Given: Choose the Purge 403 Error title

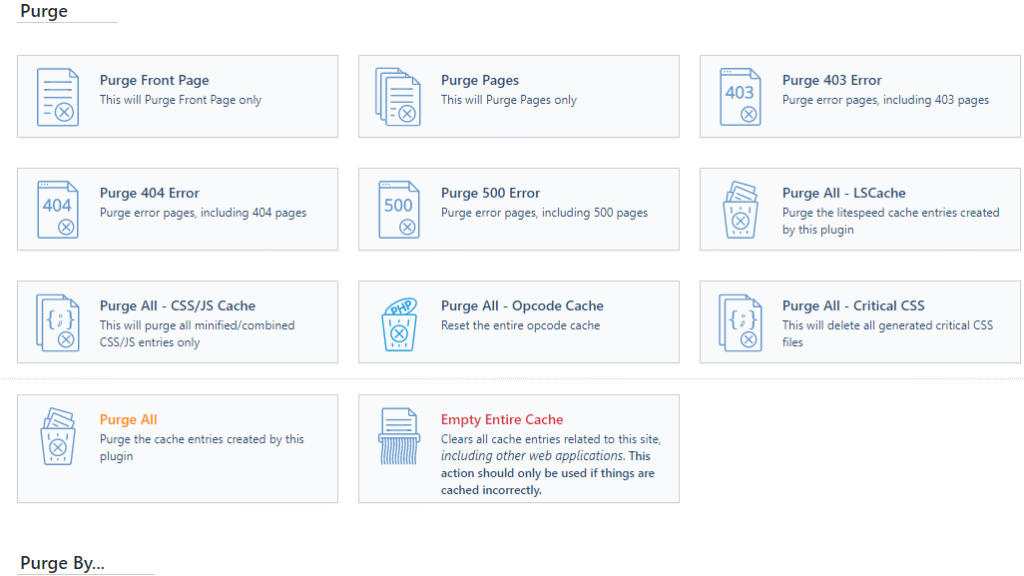Looking at the screenshot, I should click(x=831, y=80).
